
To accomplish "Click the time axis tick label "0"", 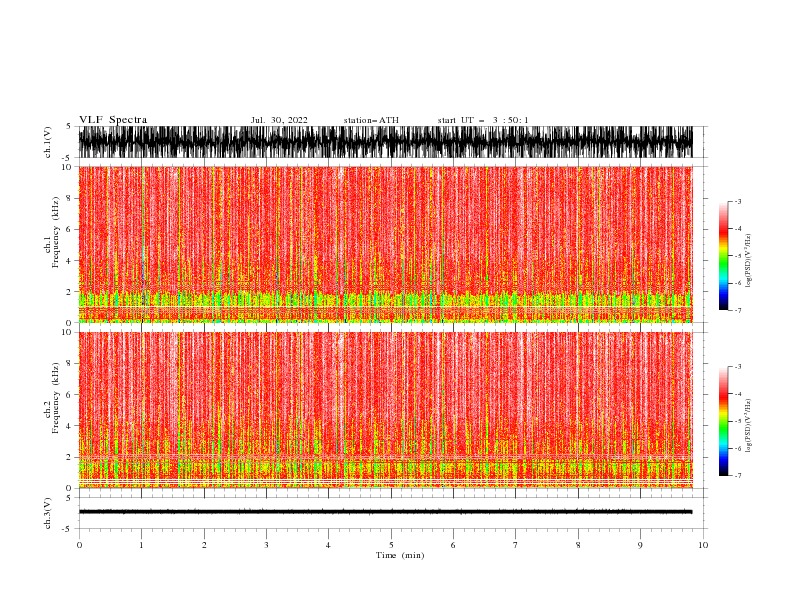I will pyautogui.click(x=79, y=545).
